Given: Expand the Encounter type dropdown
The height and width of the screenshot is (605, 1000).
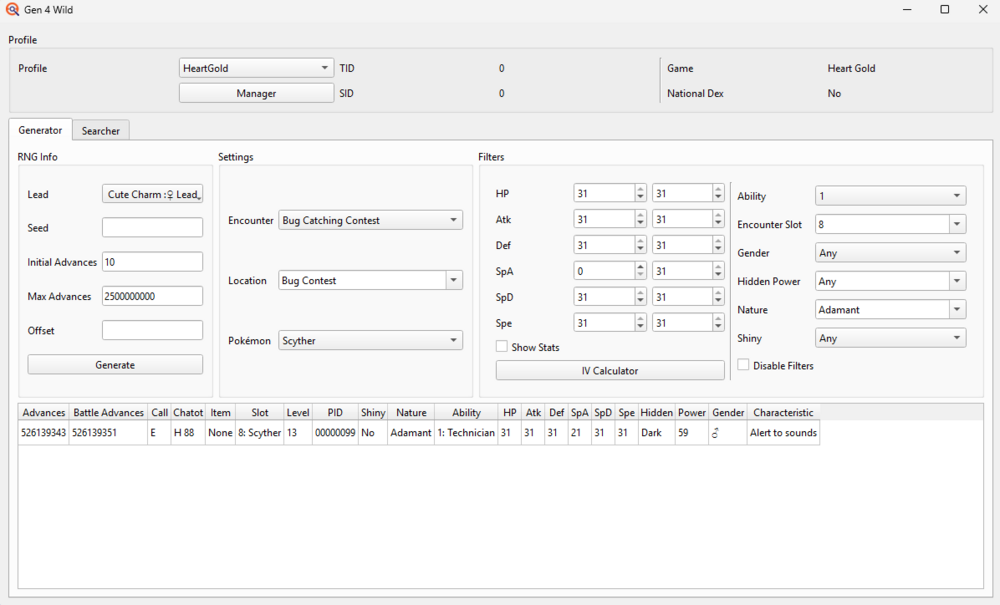Looking at the screenshot, I should [370, 220].
